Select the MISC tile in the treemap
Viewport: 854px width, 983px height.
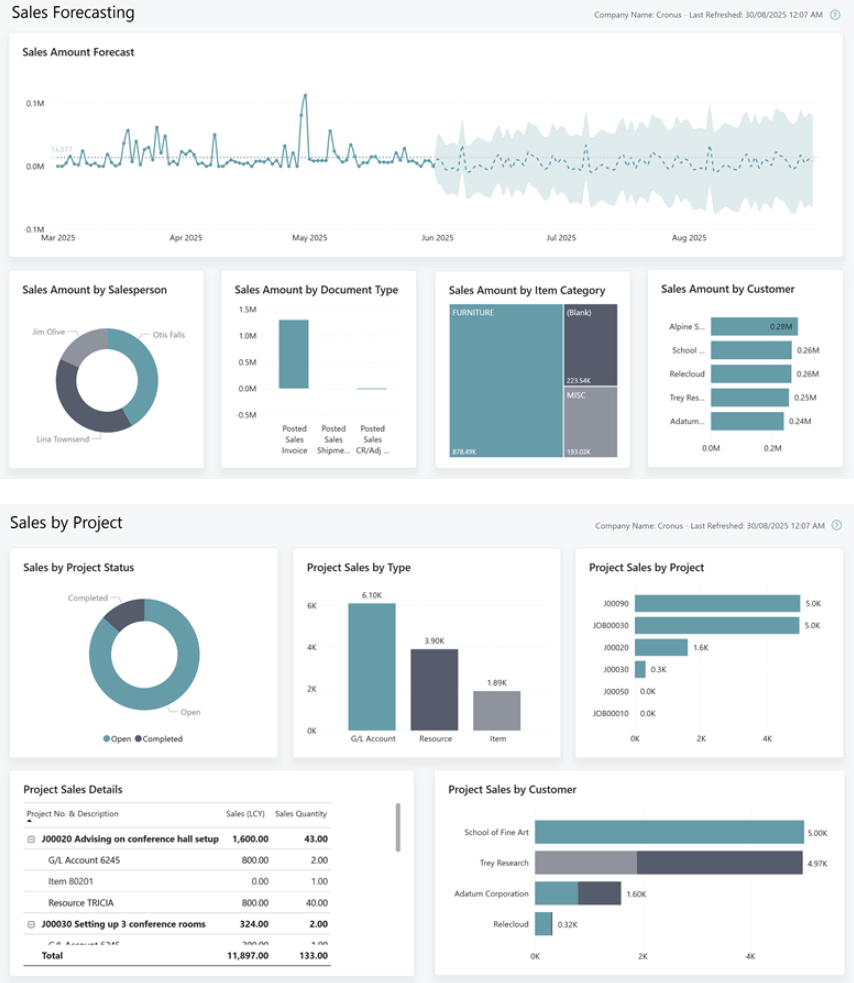click(x=590, y=422)
